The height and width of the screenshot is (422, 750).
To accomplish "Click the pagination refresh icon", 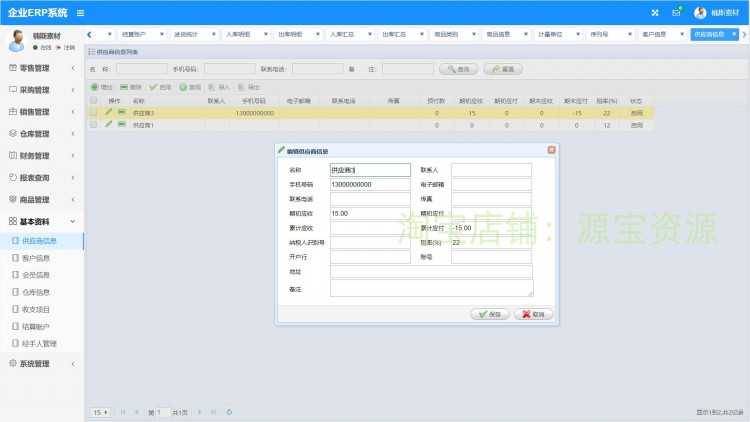I will pos(229,412).
